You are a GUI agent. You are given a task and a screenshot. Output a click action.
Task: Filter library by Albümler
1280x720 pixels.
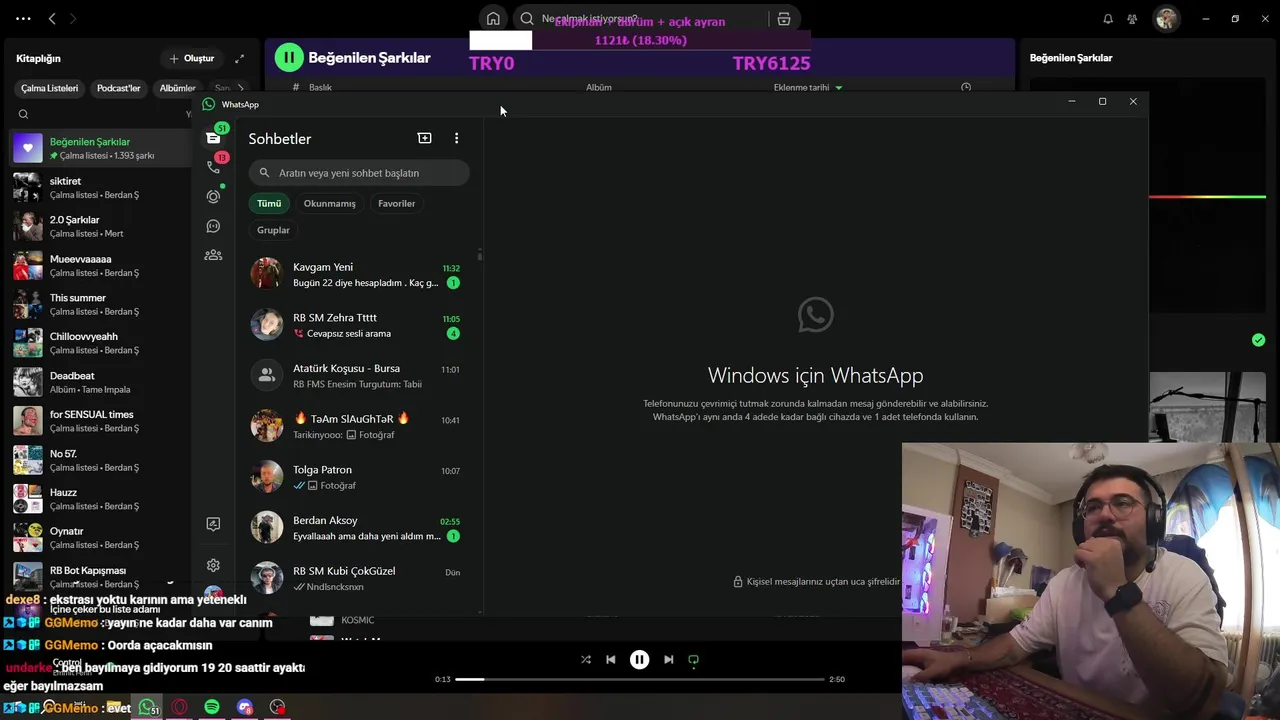(x=177, y=88)
